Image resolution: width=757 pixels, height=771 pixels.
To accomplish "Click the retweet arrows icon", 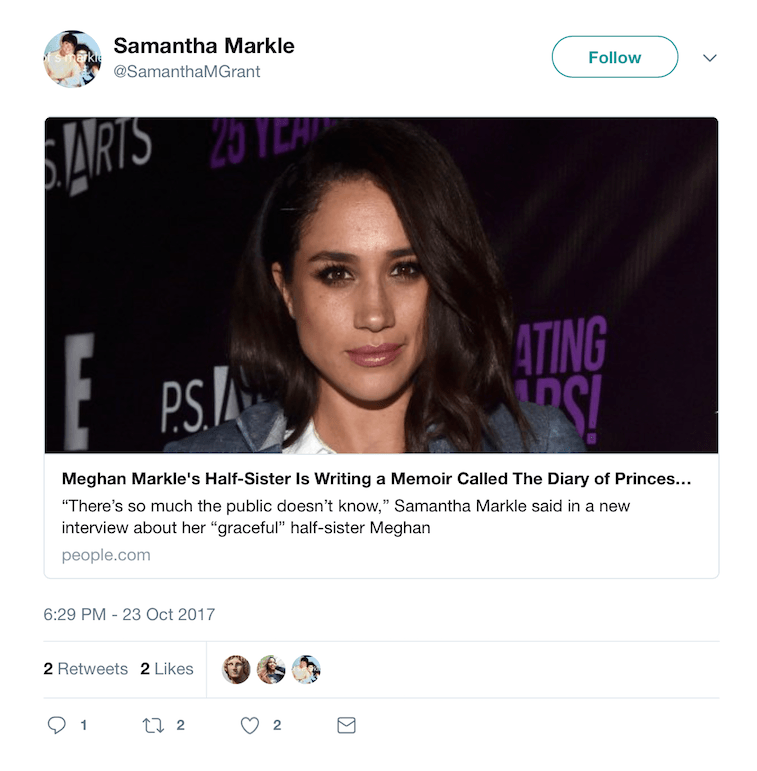I will coord(153,726).
